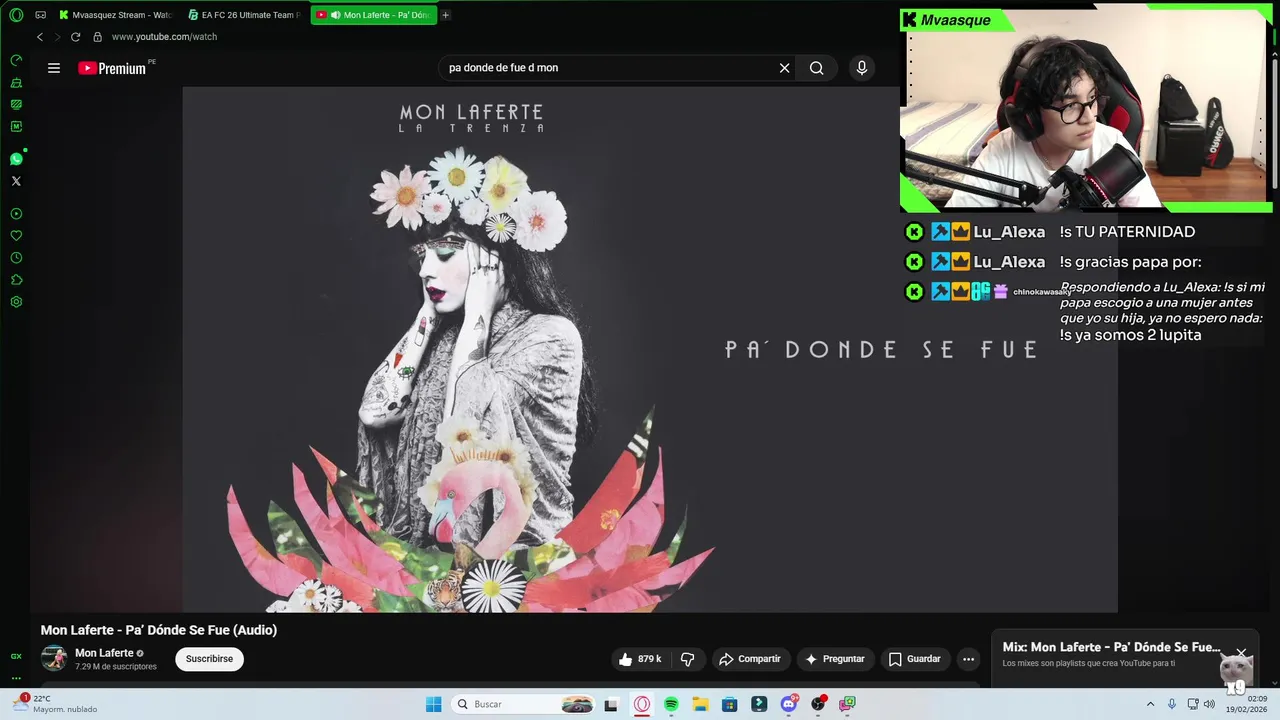The image size is (1280, 720).
Task: Open extensions cube icon in sidebar
Action: (16, 280)
